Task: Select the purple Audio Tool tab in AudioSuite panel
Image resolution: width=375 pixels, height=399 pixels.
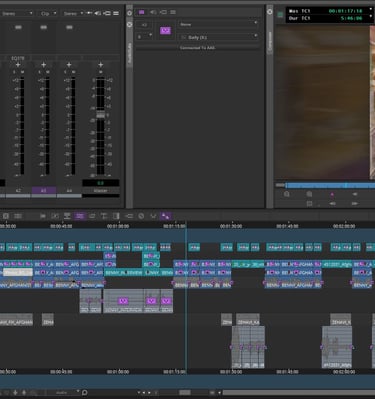Action: 142,12
